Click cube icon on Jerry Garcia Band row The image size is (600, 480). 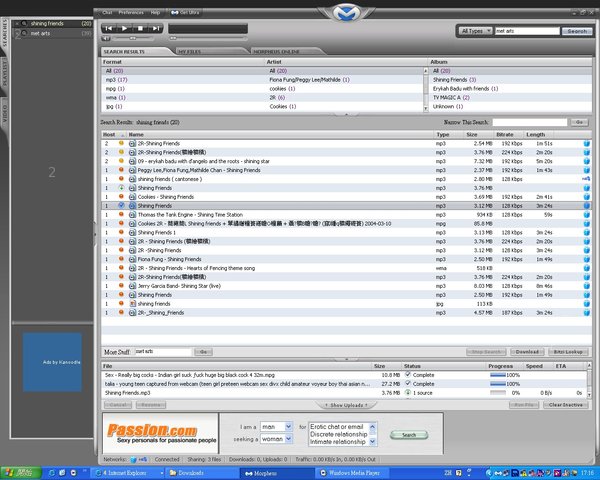tap(587, 286)
